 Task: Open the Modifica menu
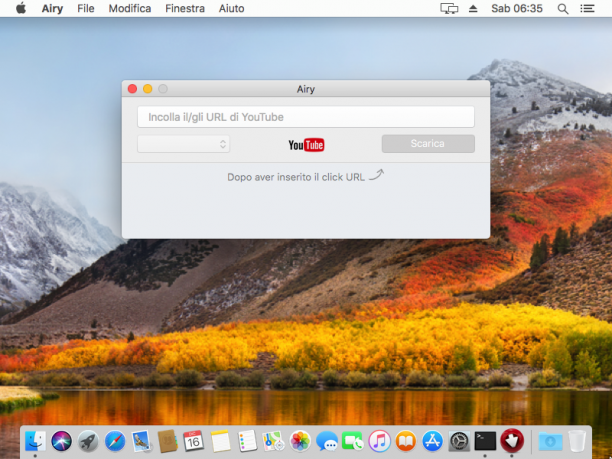point(130,9)
